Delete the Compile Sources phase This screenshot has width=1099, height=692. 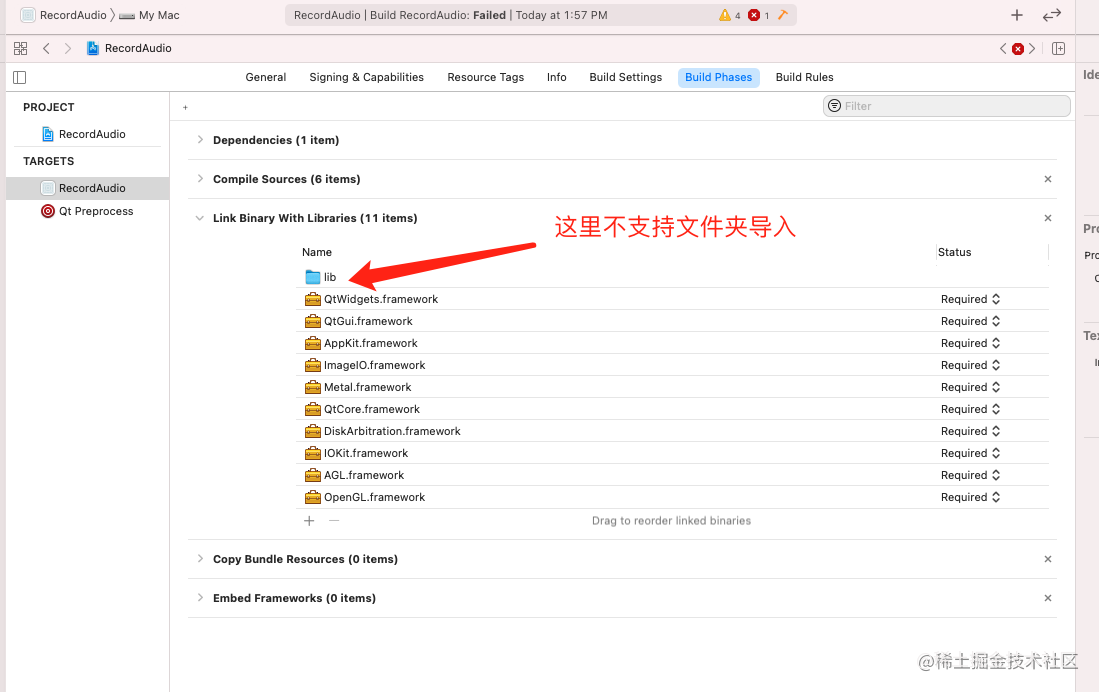1048,179
